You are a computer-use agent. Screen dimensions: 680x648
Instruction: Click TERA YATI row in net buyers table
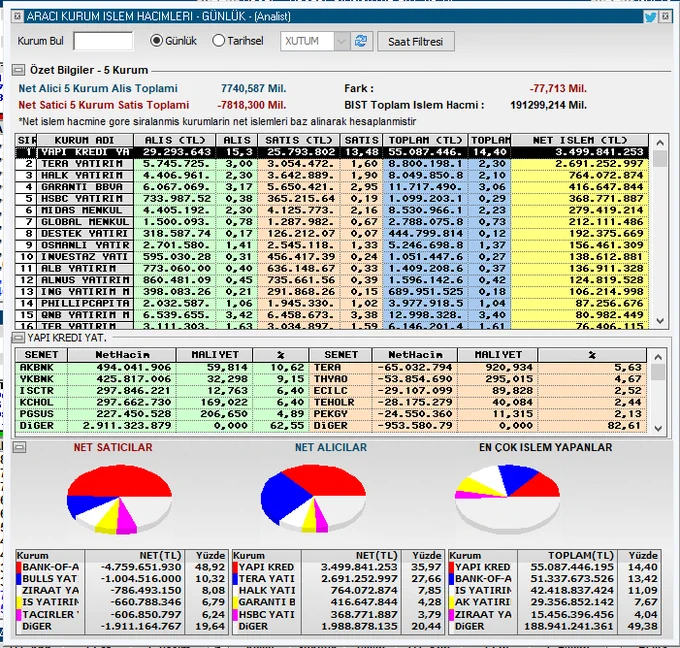pyautogui.click(x=337, y=579)
